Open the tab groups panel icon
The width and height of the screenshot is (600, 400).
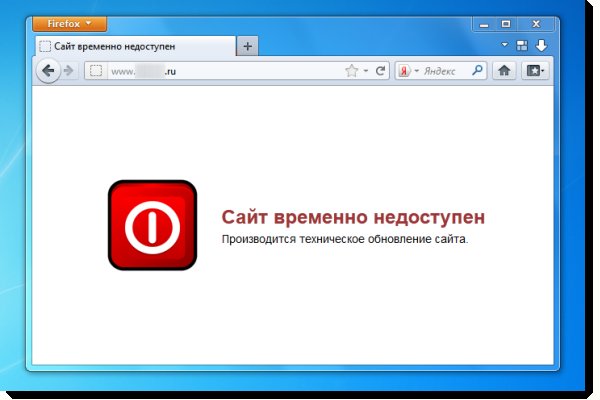522,46
